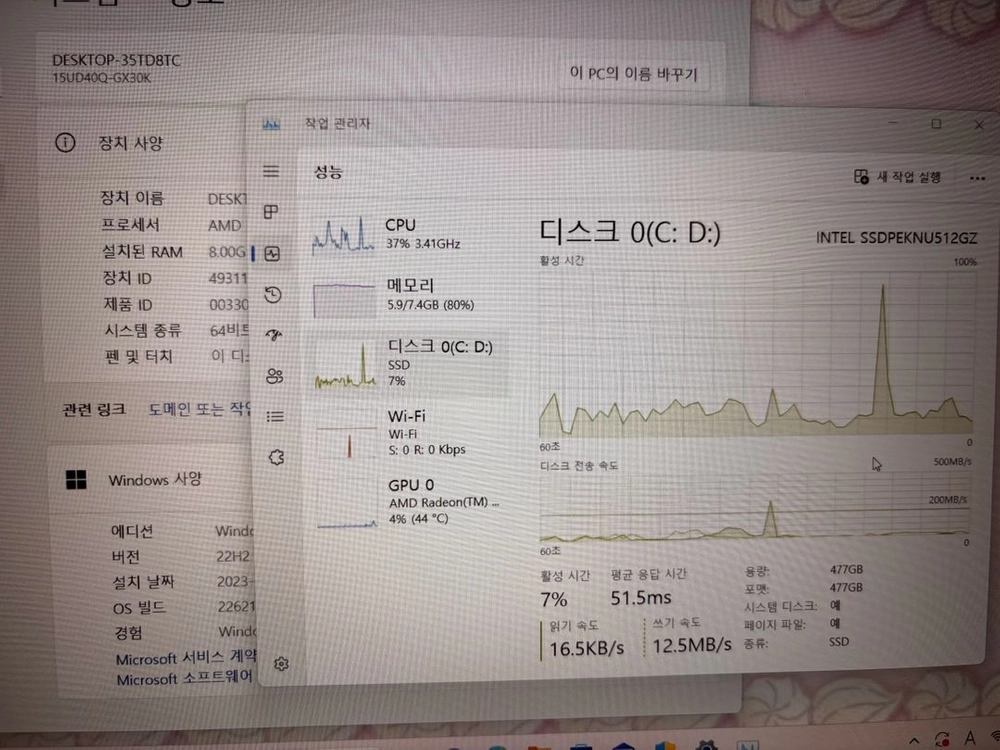Viewport: 1000px width, 750px height.
Task: Select the Performance page icon in sidebar
Action: point(272,254)
